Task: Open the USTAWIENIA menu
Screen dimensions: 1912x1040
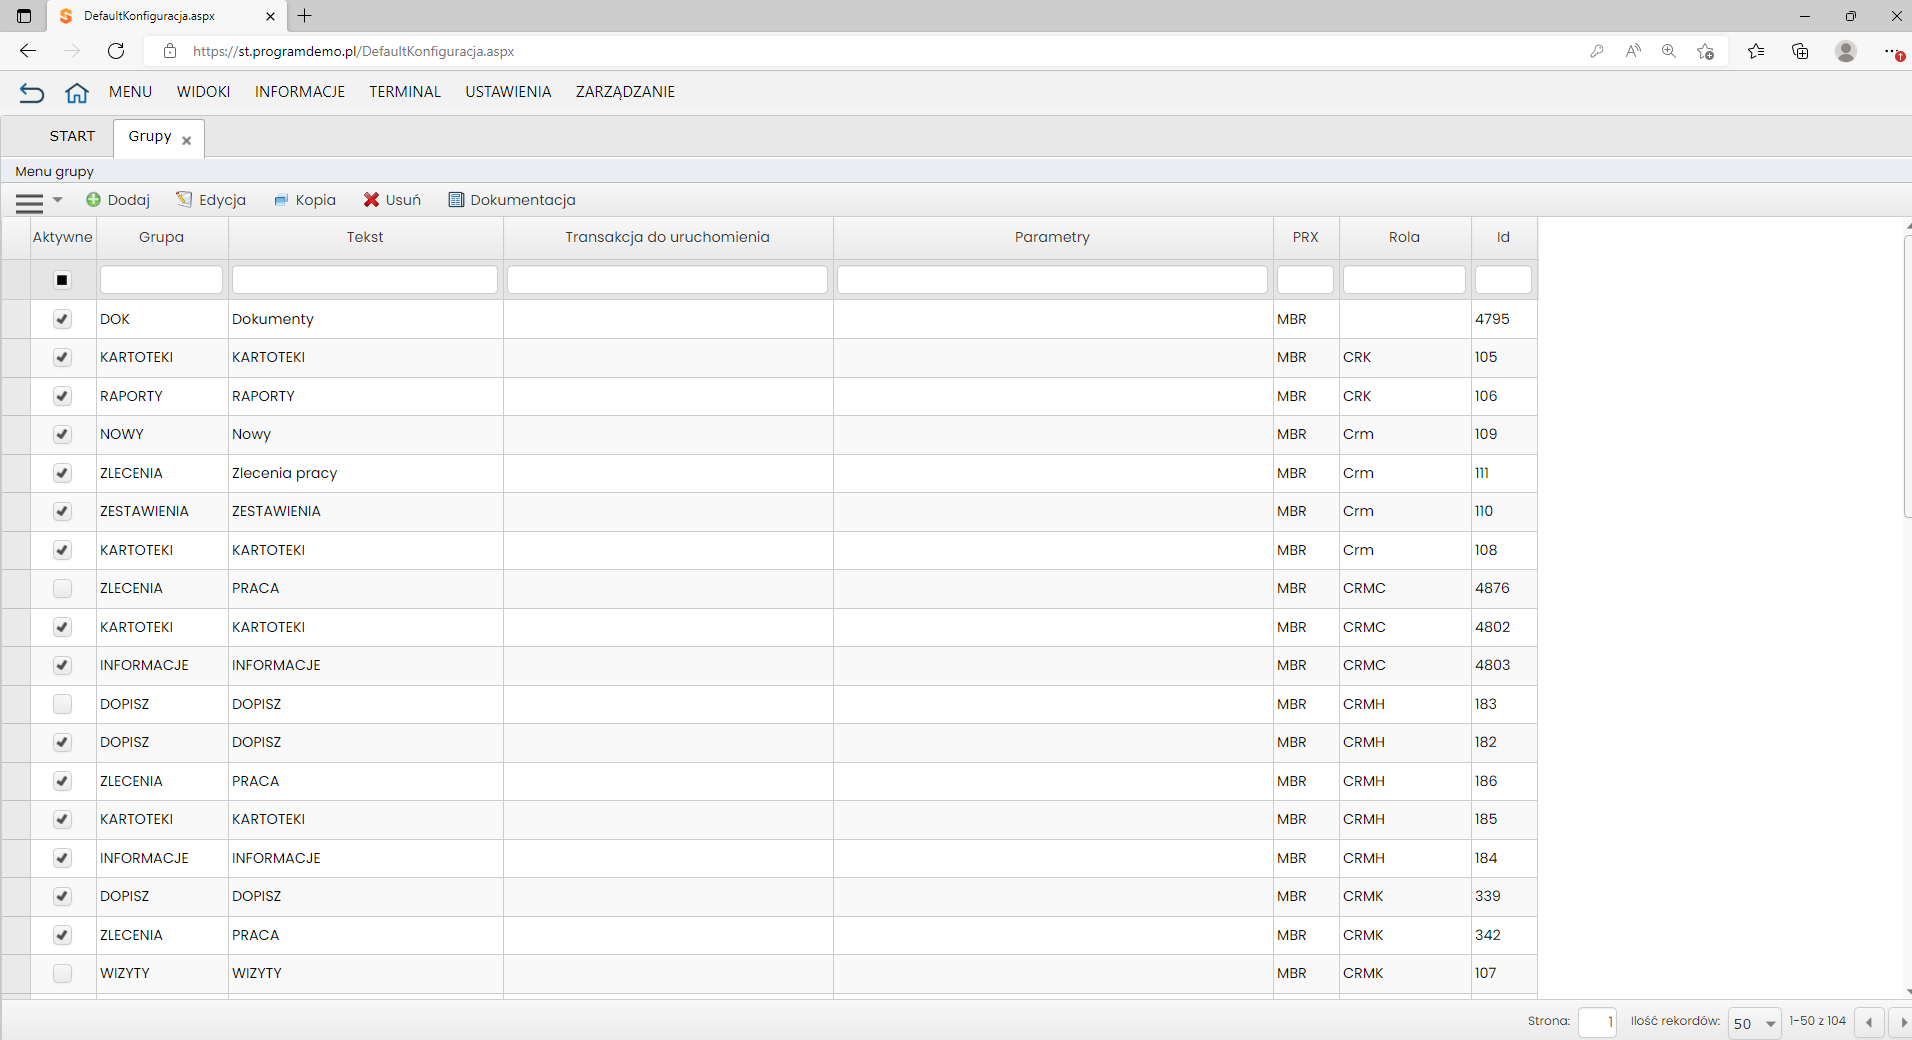Action: [x=508, y=92]
